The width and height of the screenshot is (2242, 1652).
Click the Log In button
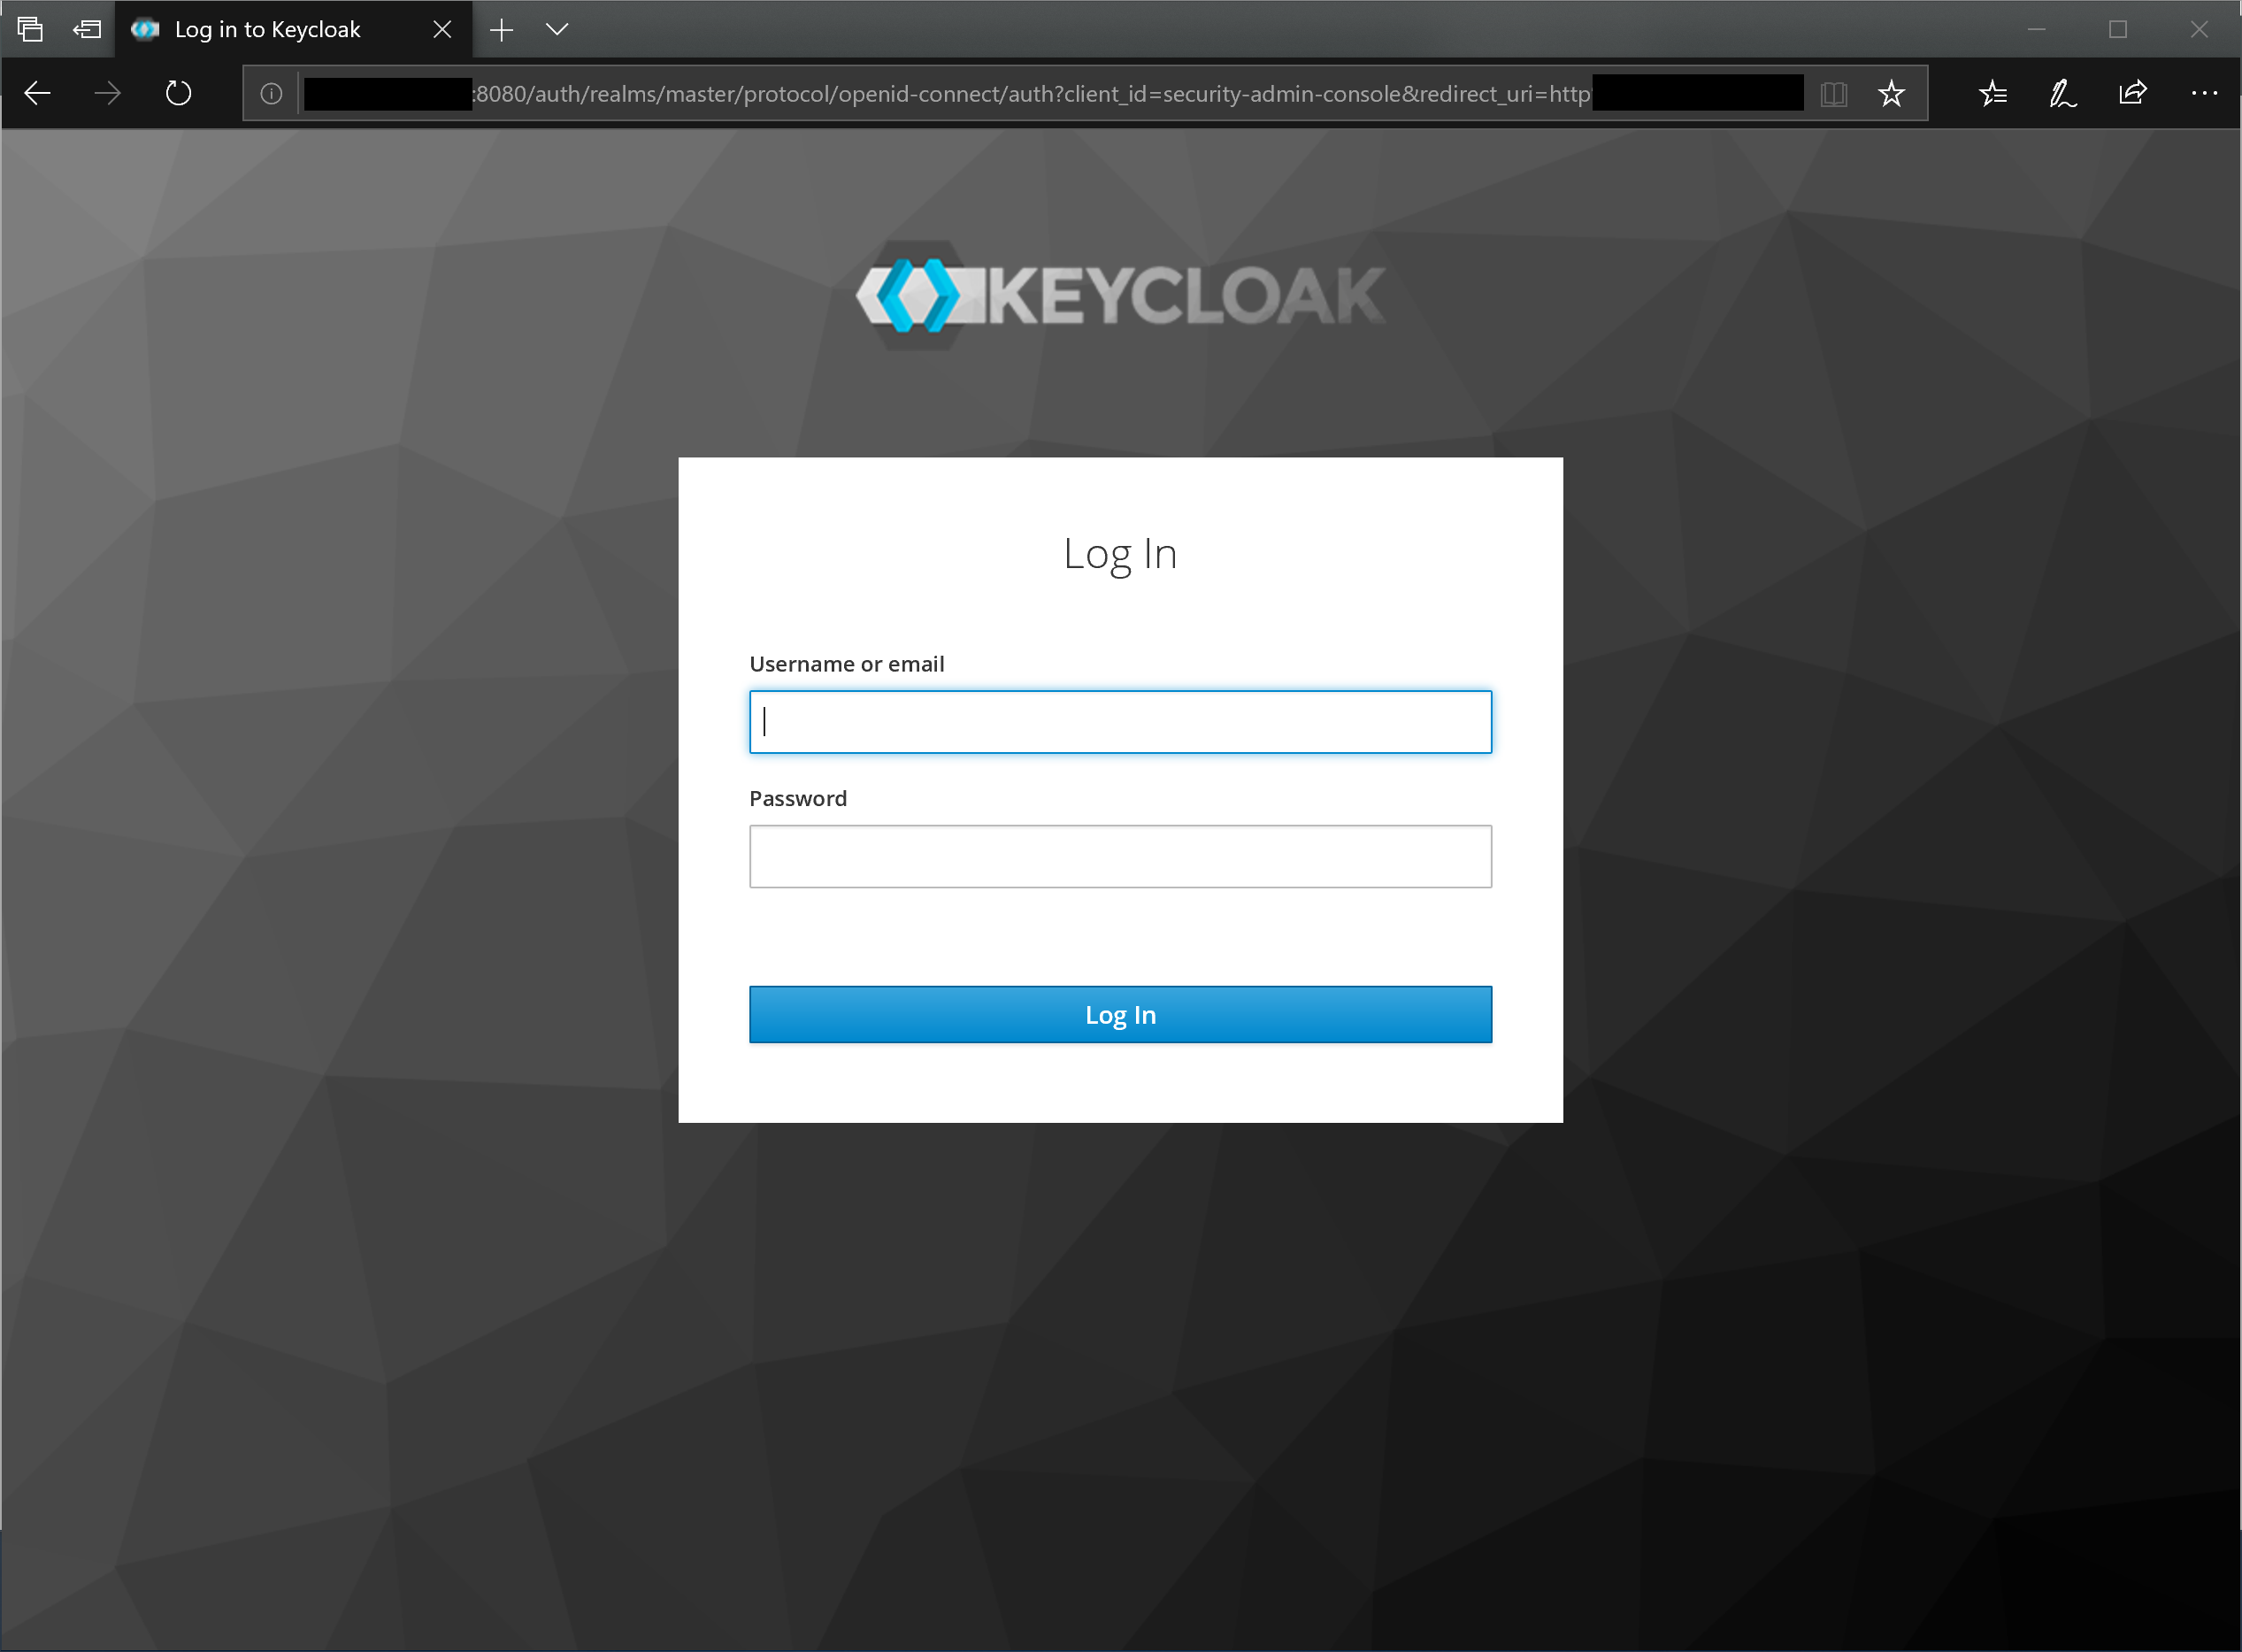click(1121, 1013)
